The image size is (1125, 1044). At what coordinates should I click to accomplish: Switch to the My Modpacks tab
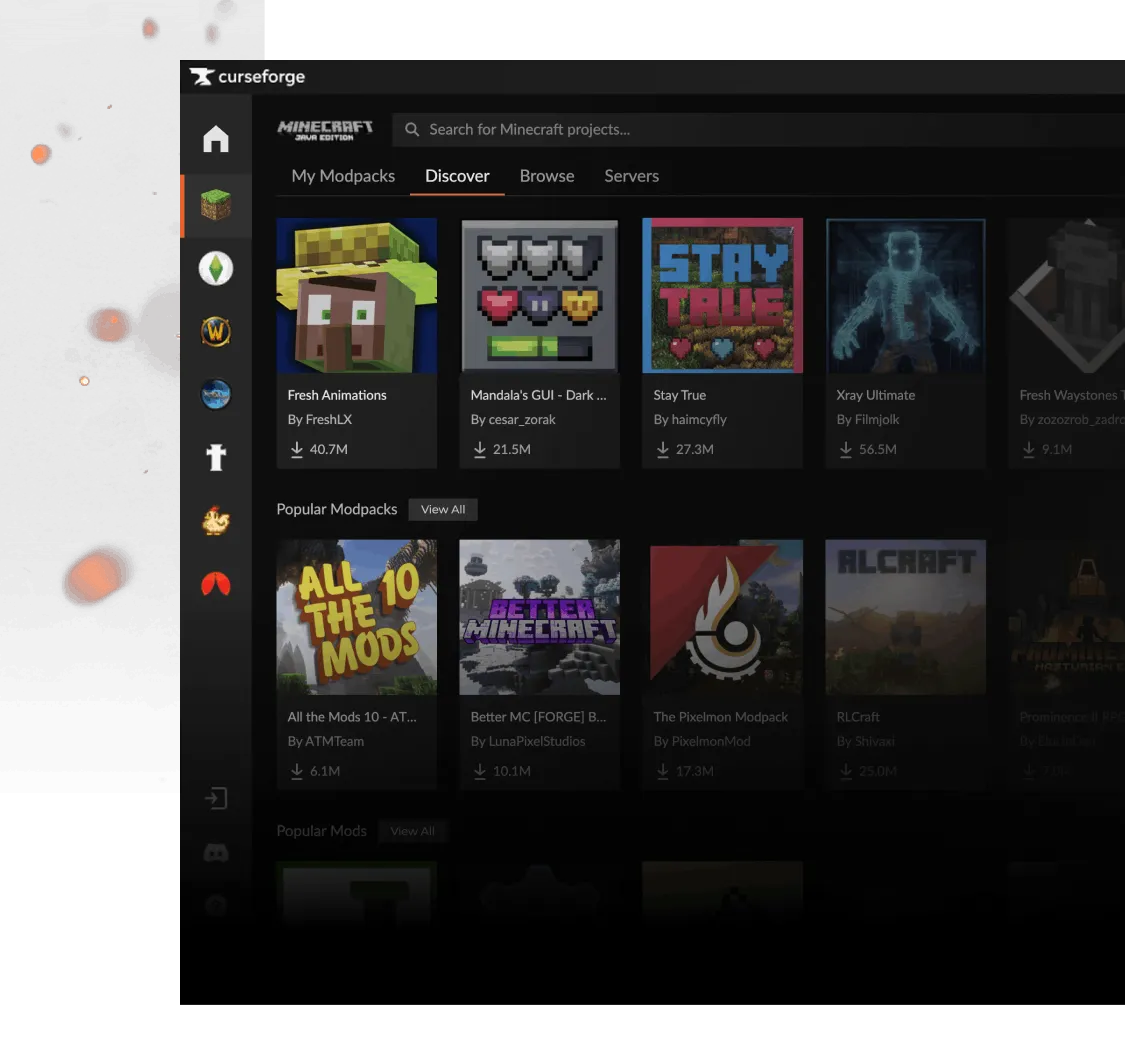[343, 176]
